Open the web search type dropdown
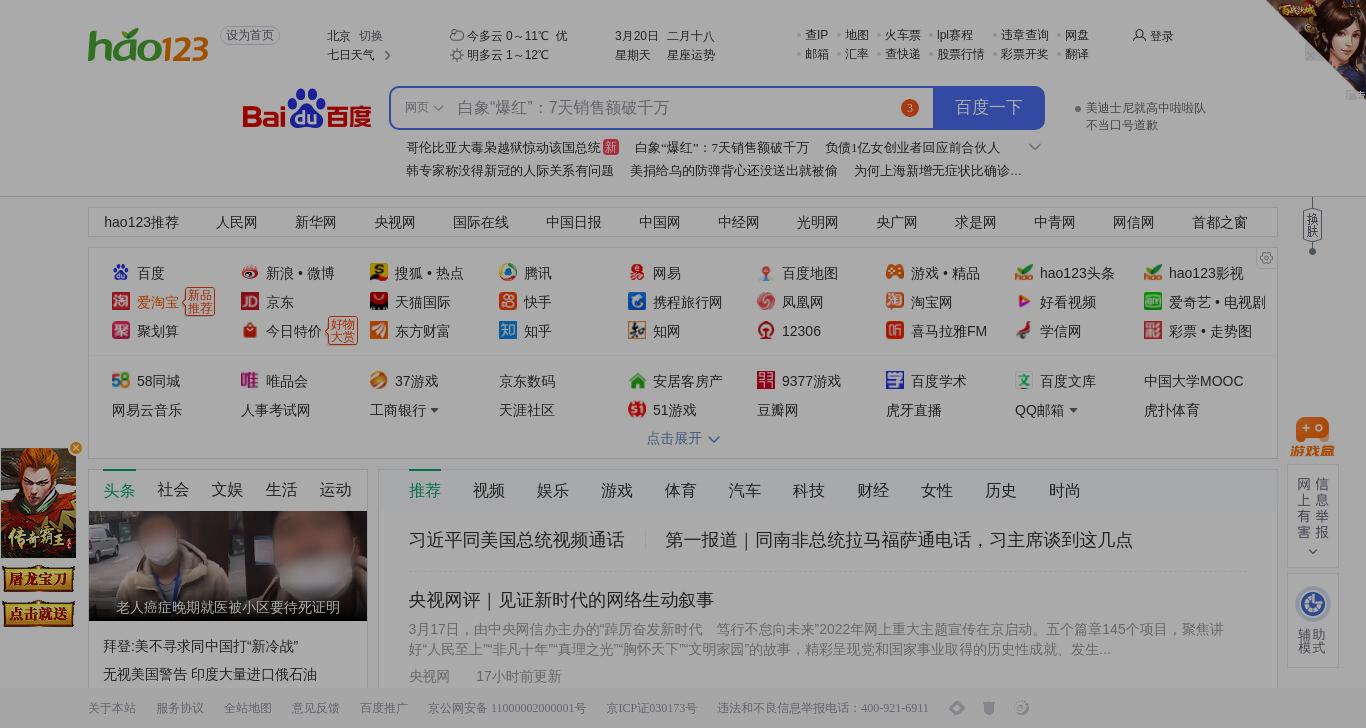The height and width of the screenshot is (728, 1366). point(424,108)
